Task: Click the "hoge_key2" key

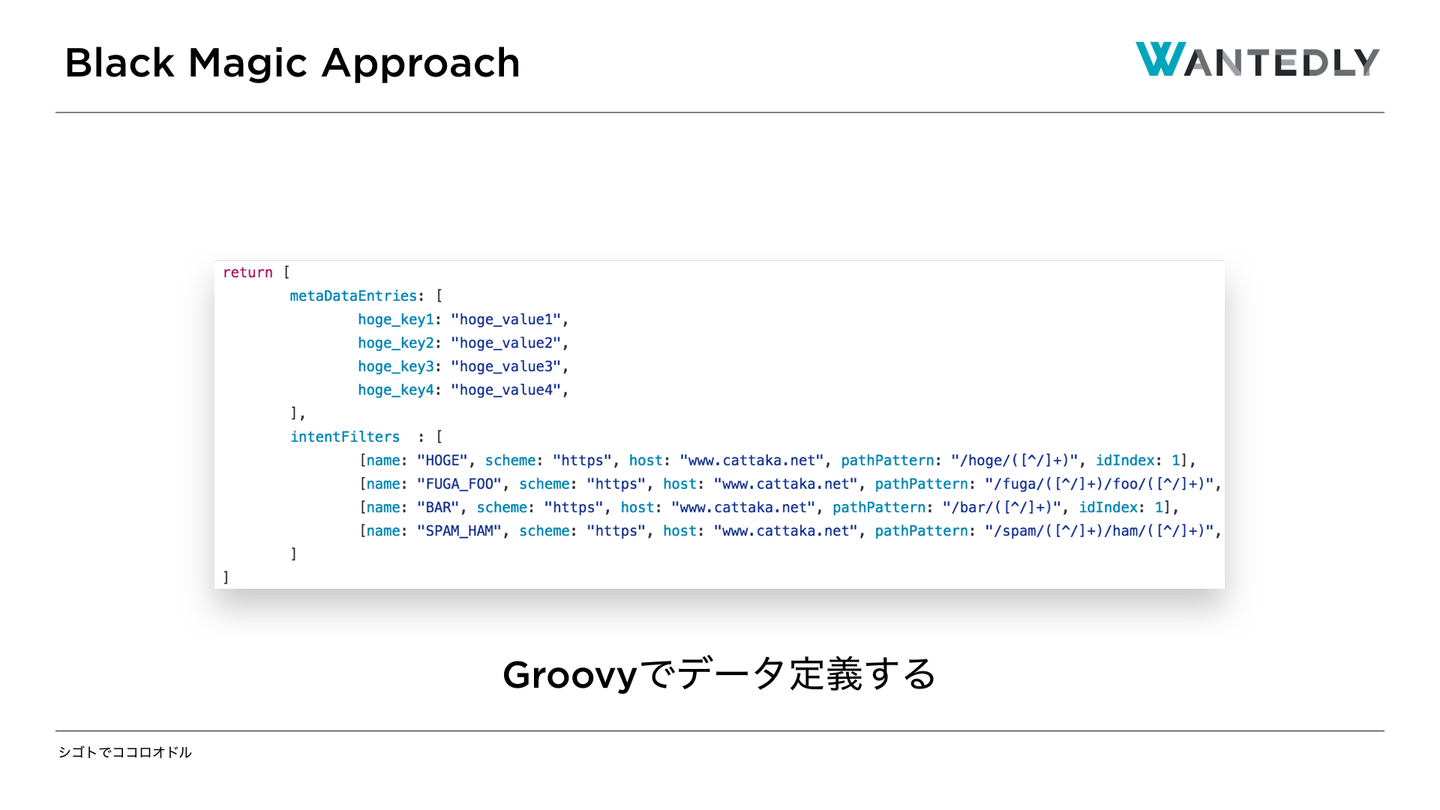Action: click(396, 343)
